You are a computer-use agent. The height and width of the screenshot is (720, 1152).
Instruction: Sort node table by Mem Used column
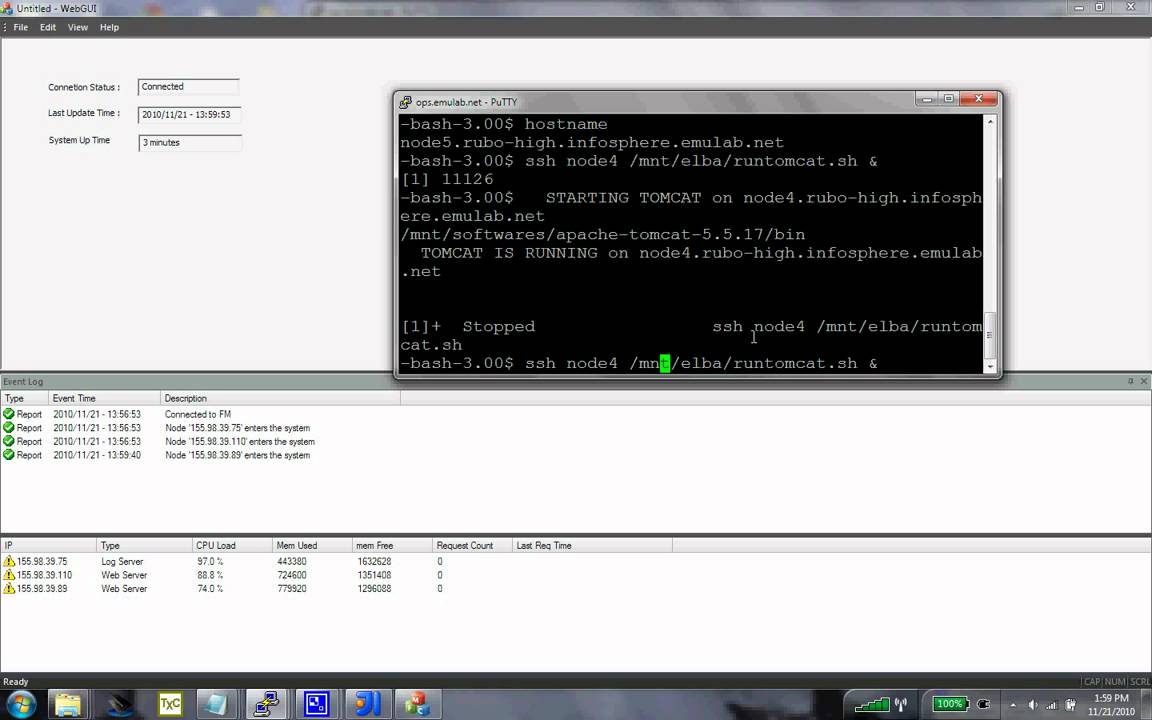tap(312, 545)
